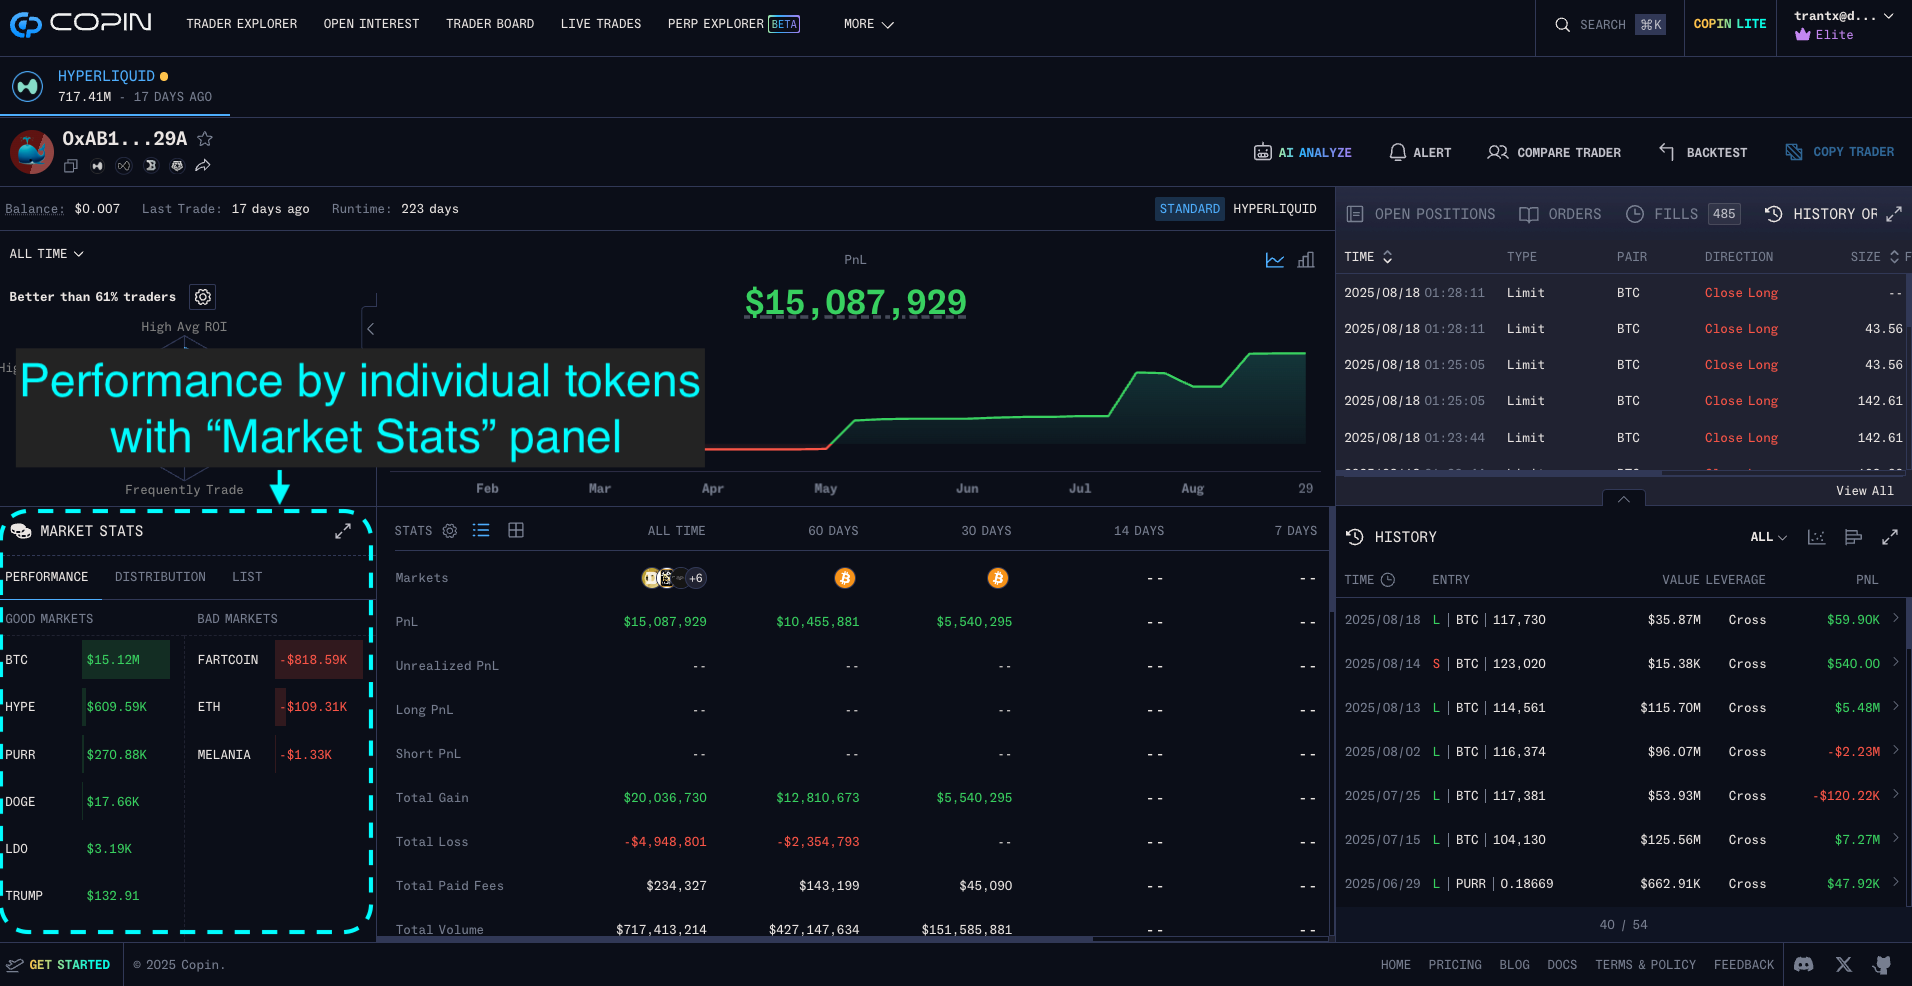This screenshot has height=986, width=1912.
Task: Click BTC $15.12M good market bar
Action: click(126, 660)
